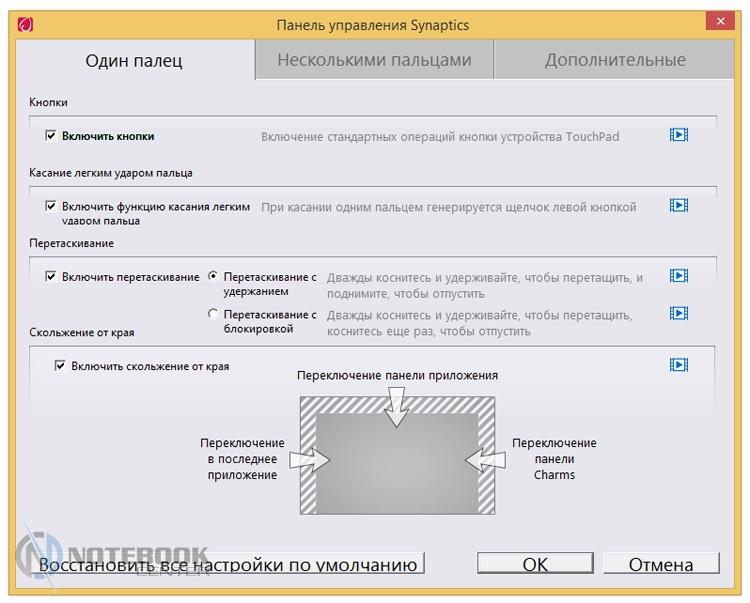Switch to the Несколькими пальцами tab
Viewport: 750px width, 603px height.
[x=375, y=60]
